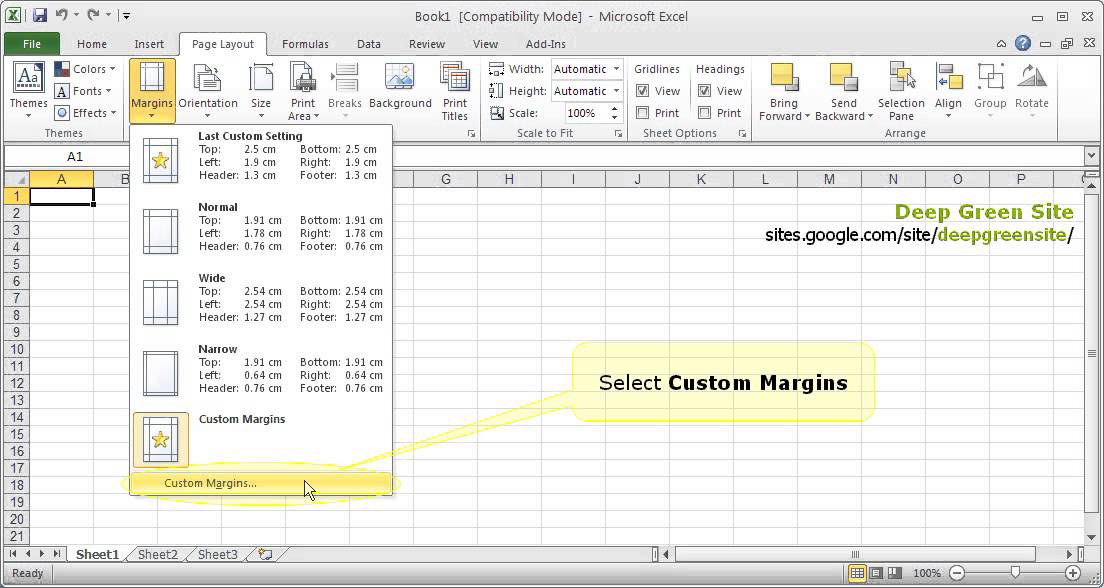Expand the Width Automatic dropdown

pos(616,69)
